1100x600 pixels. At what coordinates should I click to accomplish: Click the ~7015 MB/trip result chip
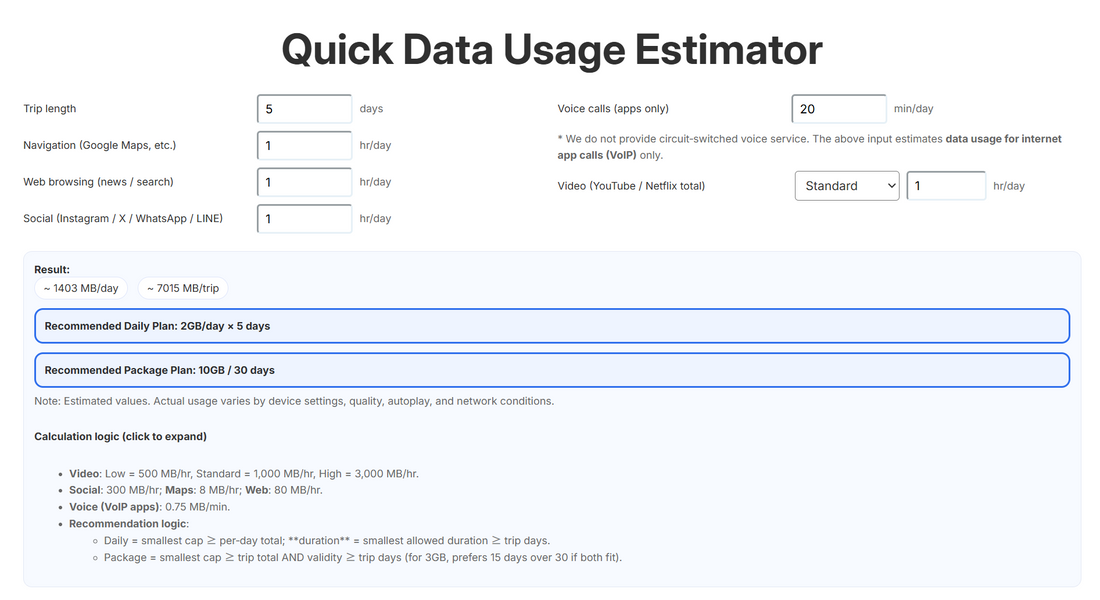tap(183, 288)
